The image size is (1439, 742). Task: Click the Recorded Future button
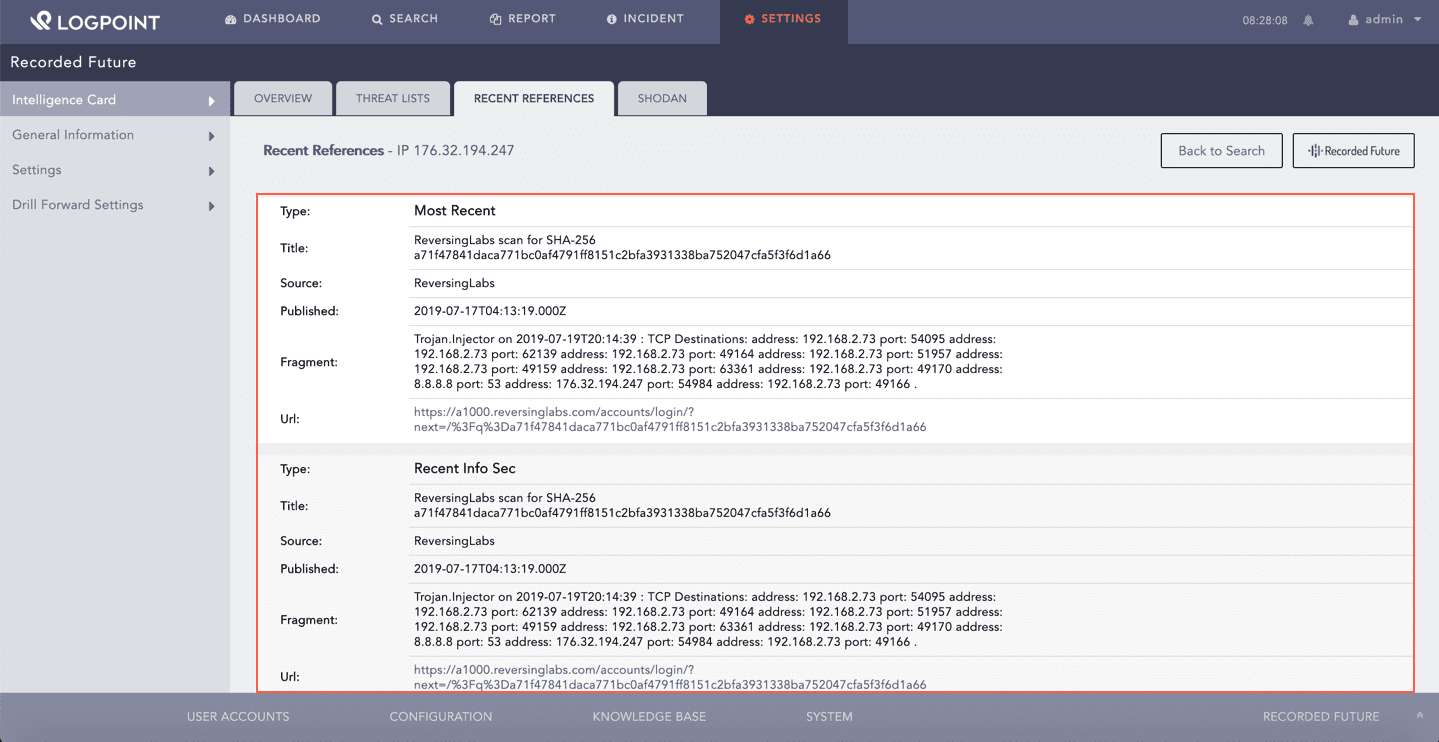(x=1353, y=151)
